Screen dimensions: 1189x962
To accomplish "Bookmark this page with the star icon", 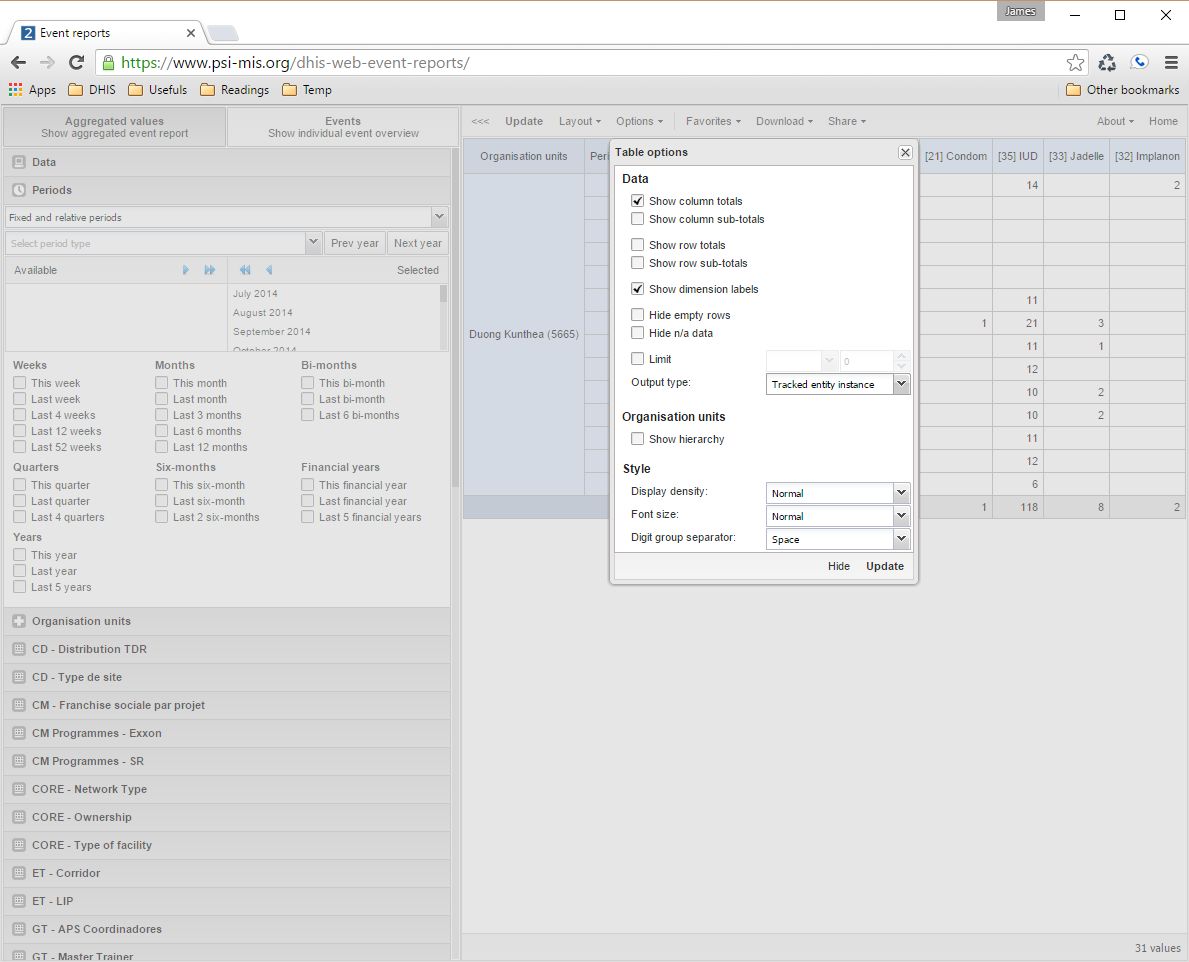I will click(1075, 63).
